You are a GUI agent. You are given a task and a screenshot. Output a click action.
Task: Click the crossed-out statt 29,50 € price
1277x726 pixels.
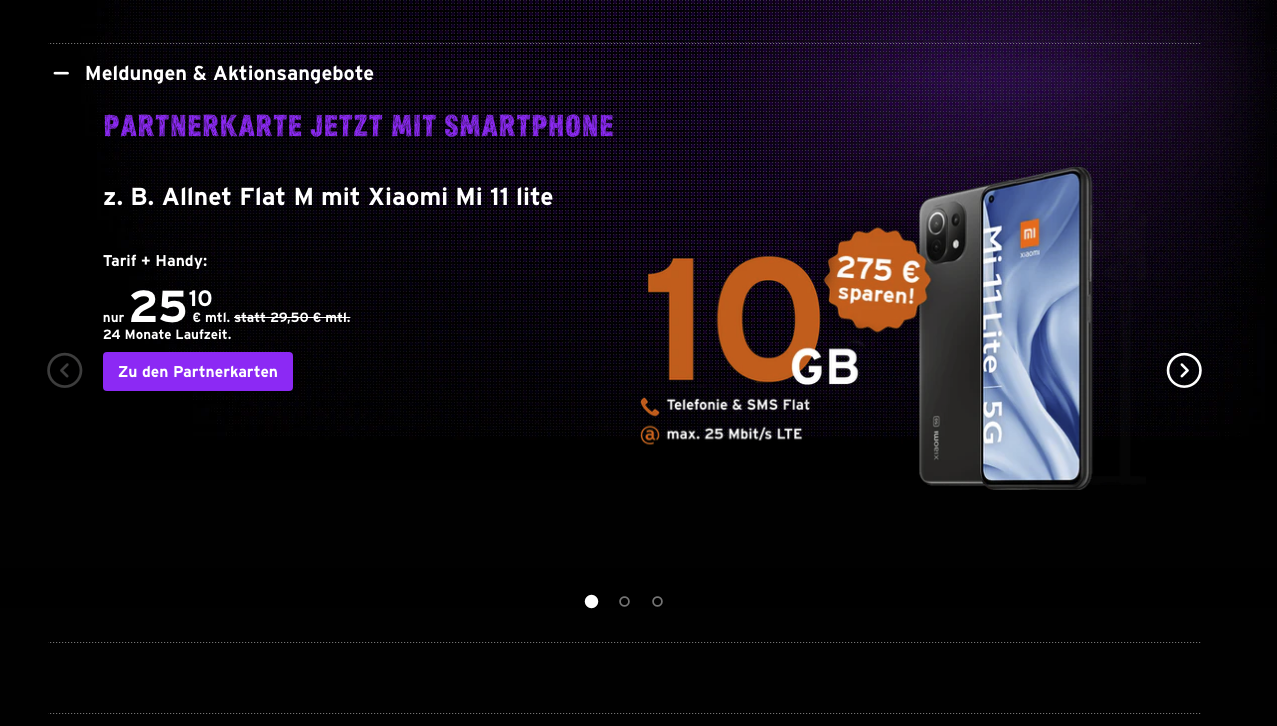click(x=292, y=318)
